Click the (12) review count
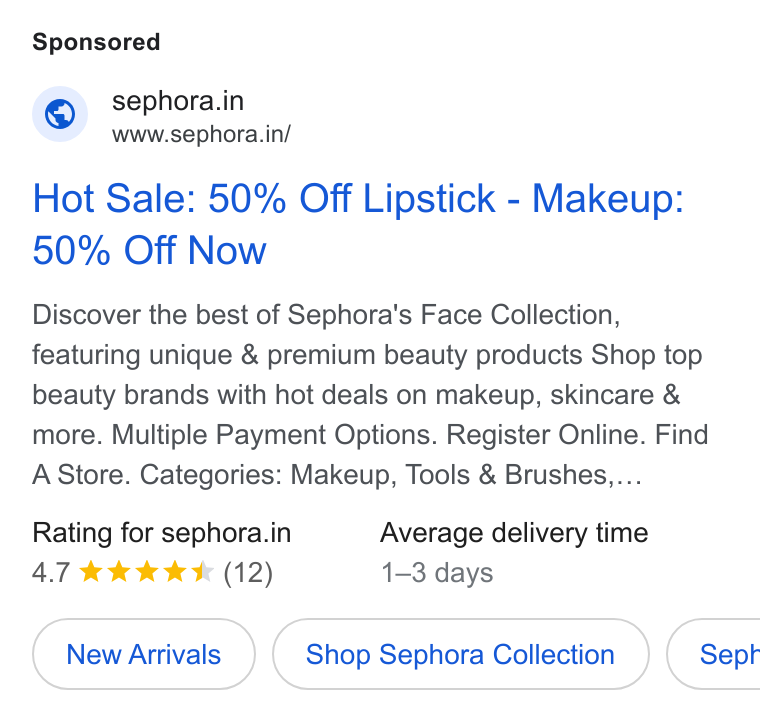Screen dimensions: 760x722 coord(248,573)
